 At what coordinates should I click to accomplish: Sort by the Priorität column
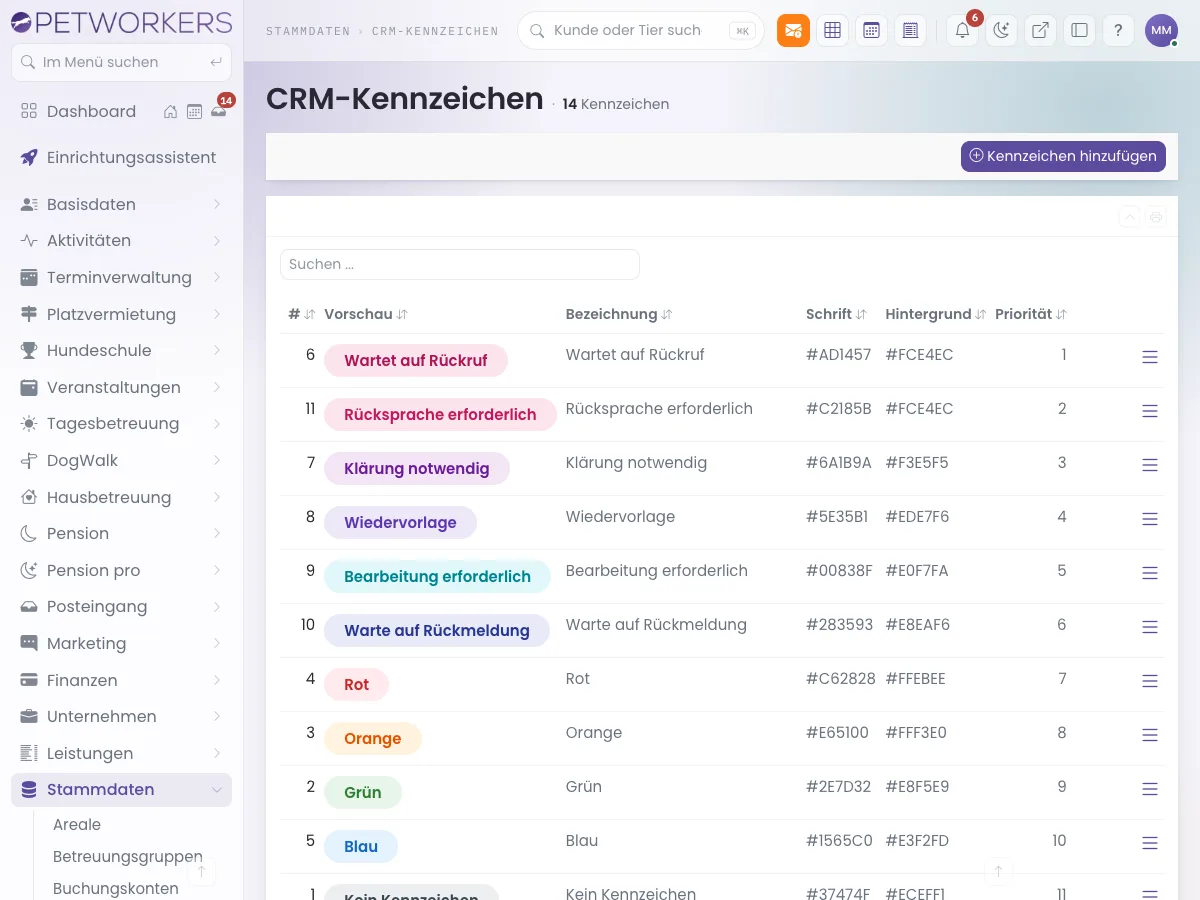click(x=1031, y=314)
